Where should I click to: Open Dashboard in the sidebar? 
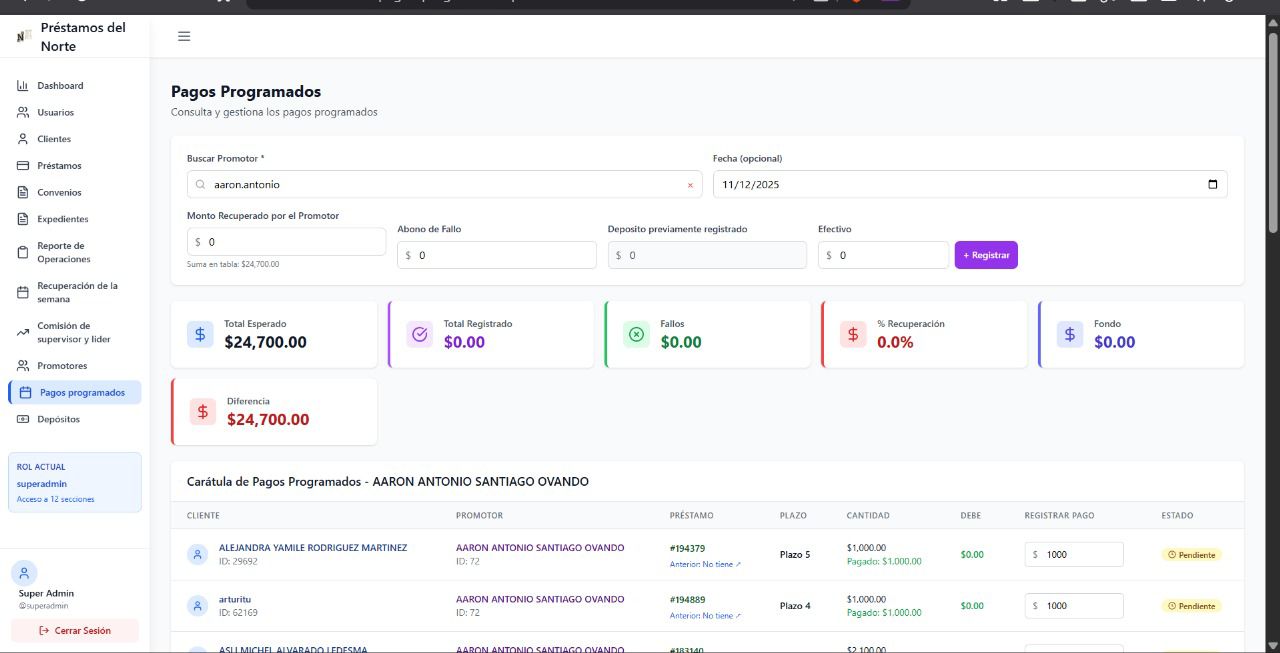[60, 86]
